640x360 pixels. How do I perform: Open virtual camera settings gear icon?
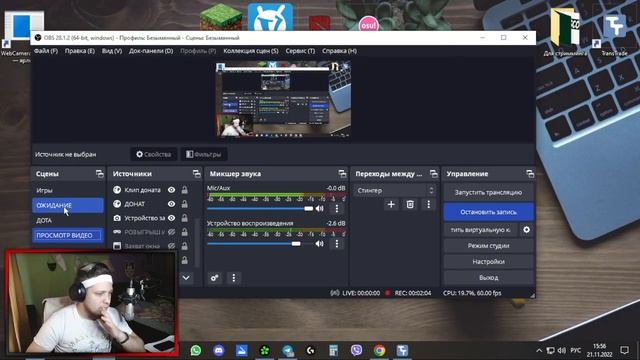click(x=527, y=230)
